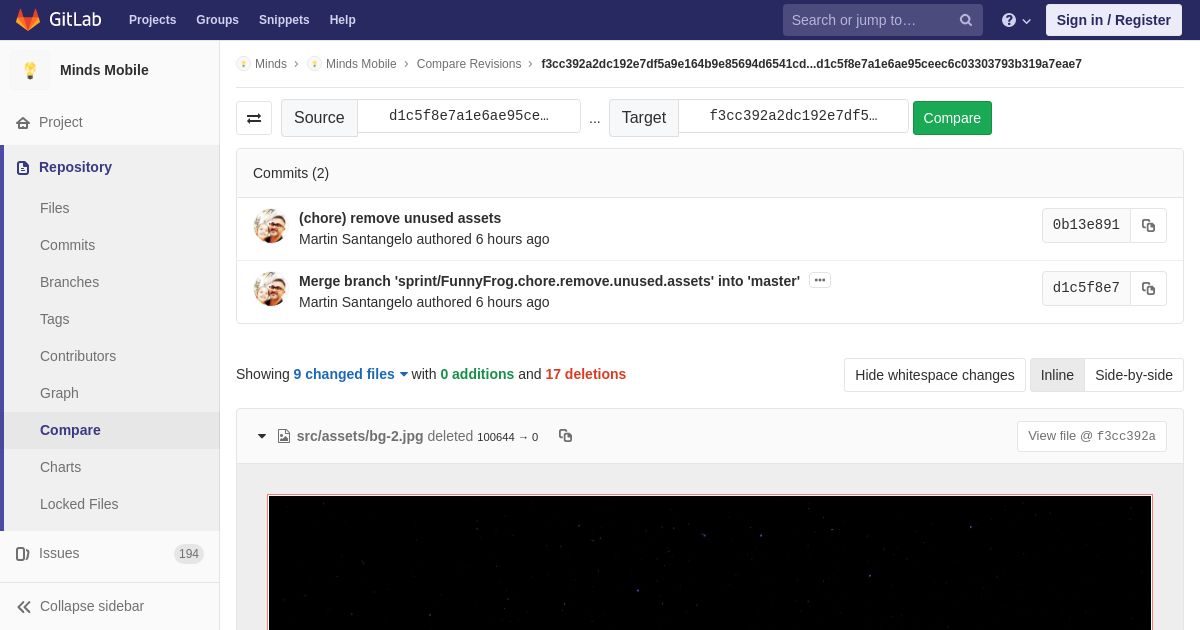Open Groups in the top navigation
Screen dimensions: 1200x630
click(217, 20)
